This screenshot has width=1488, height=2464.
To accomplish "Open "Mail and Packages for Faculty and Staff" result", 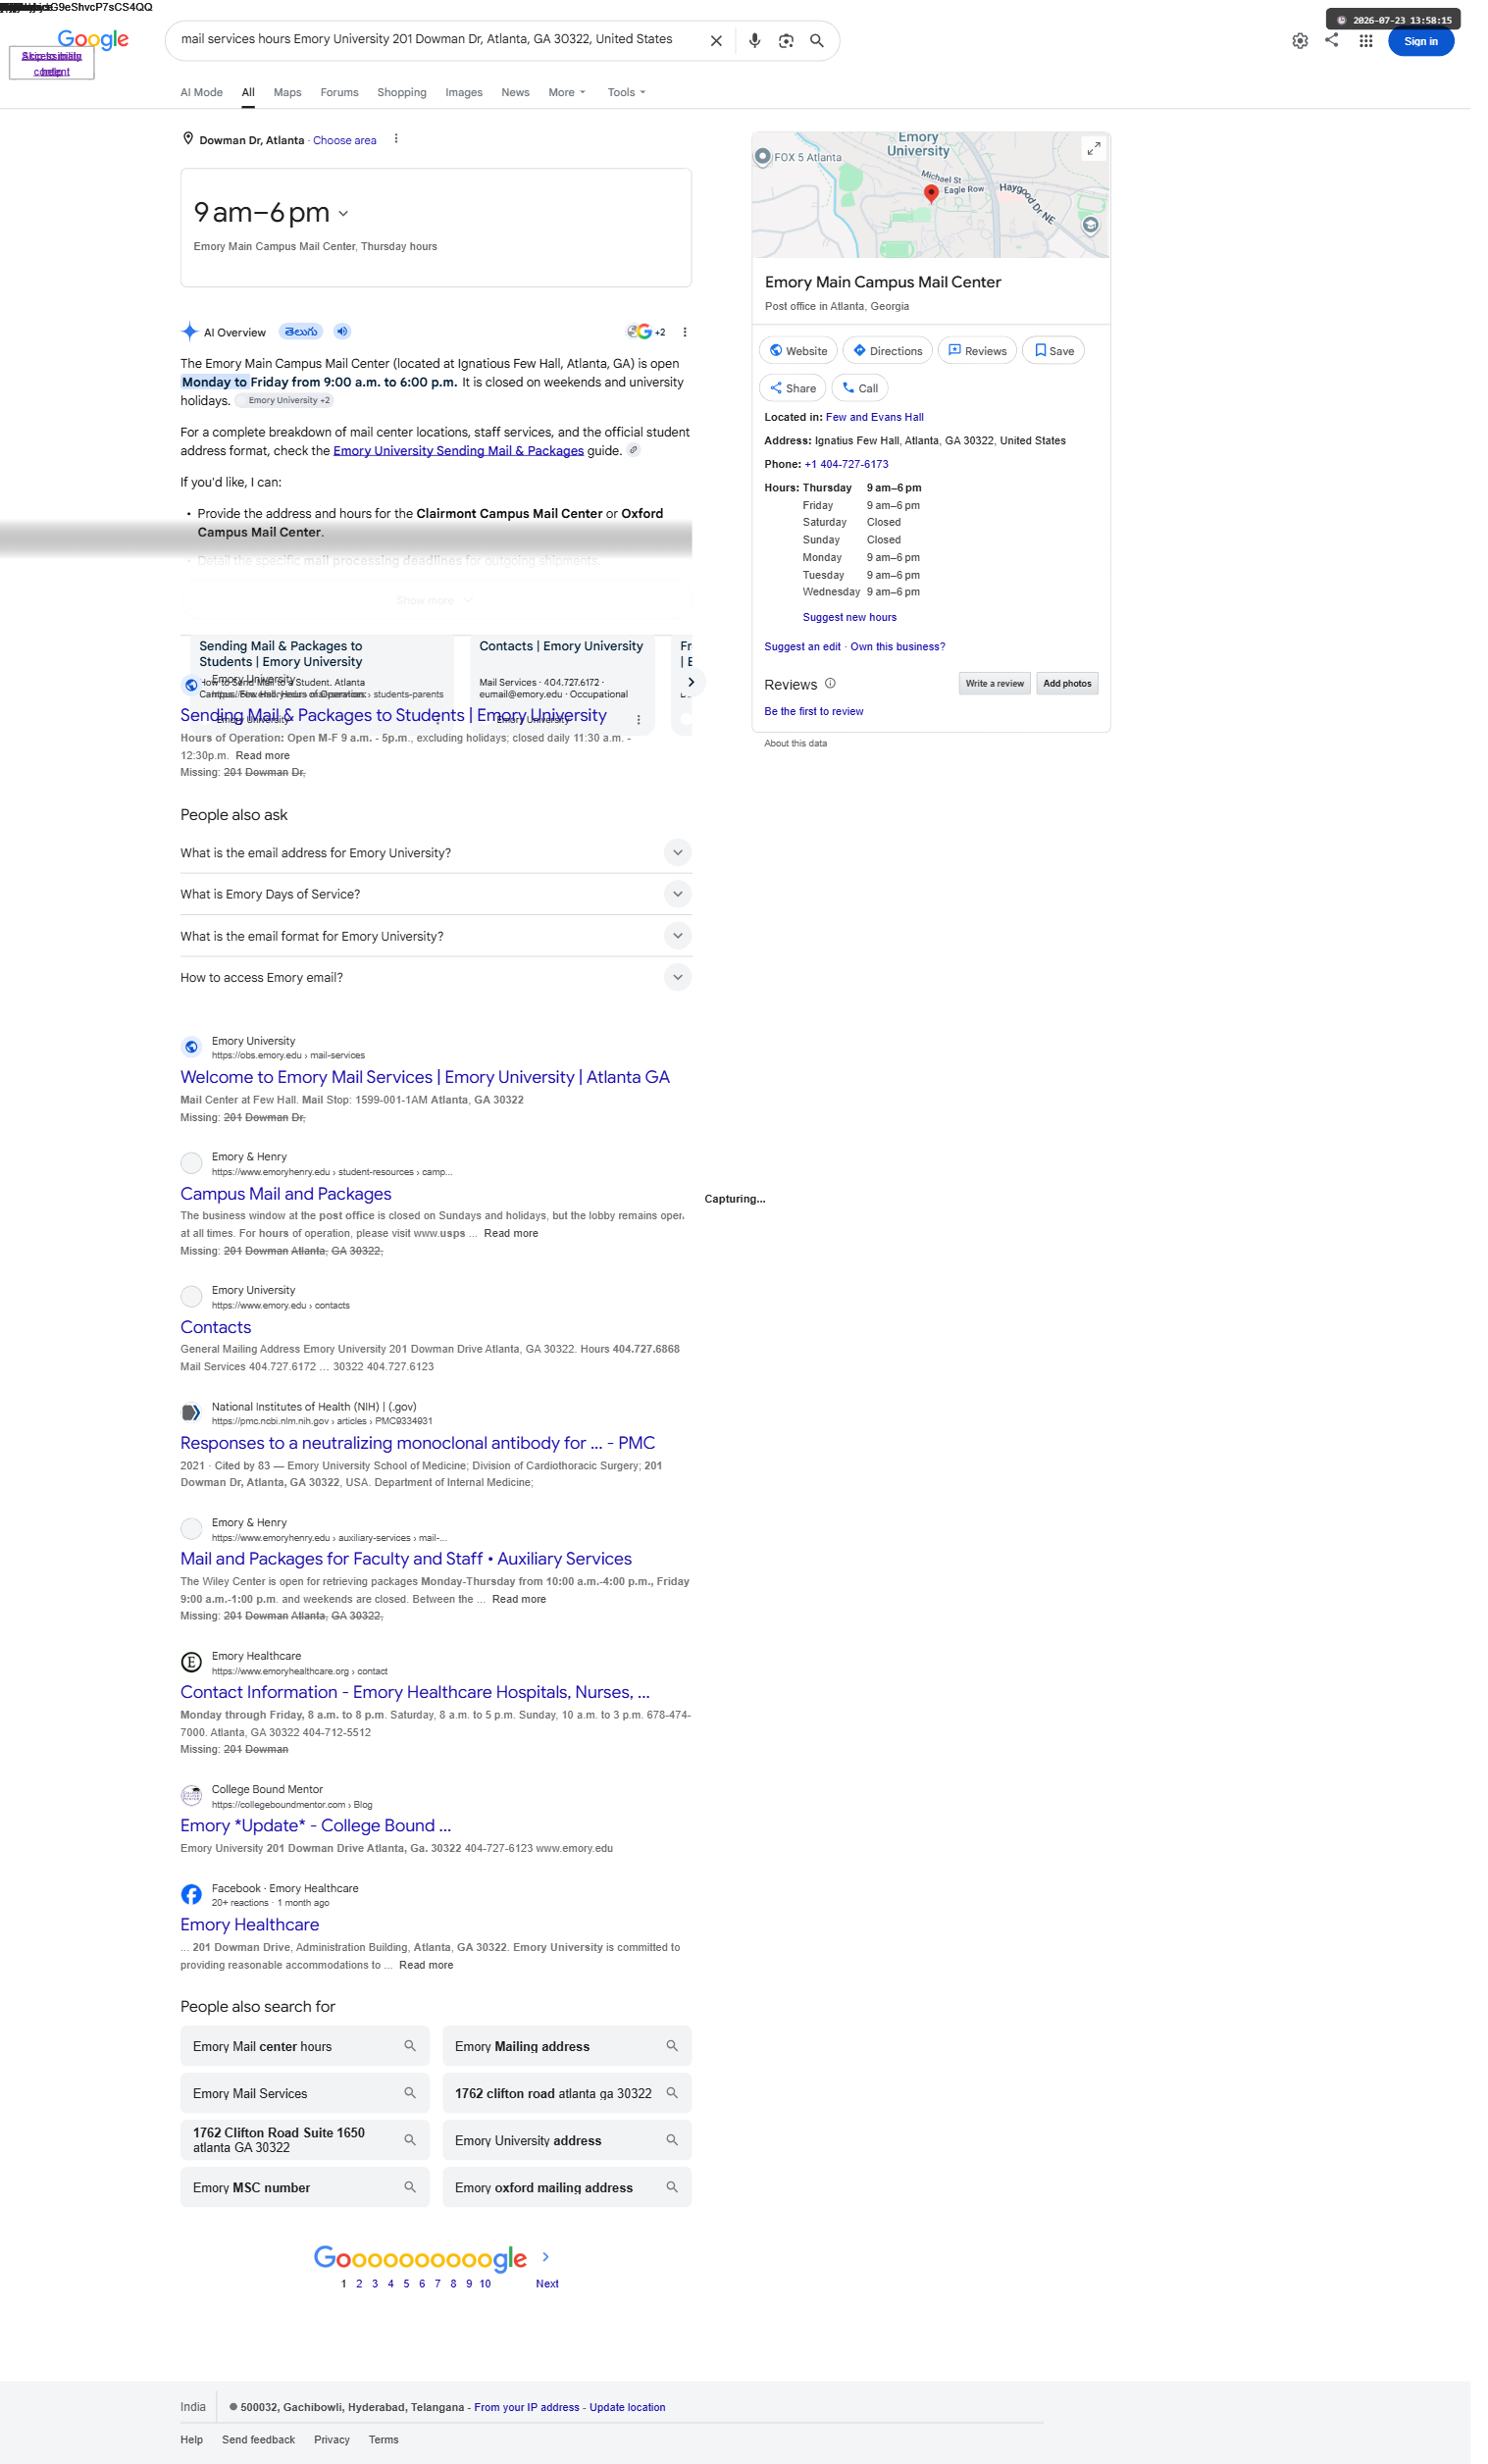I will [x=406, y=1559].
